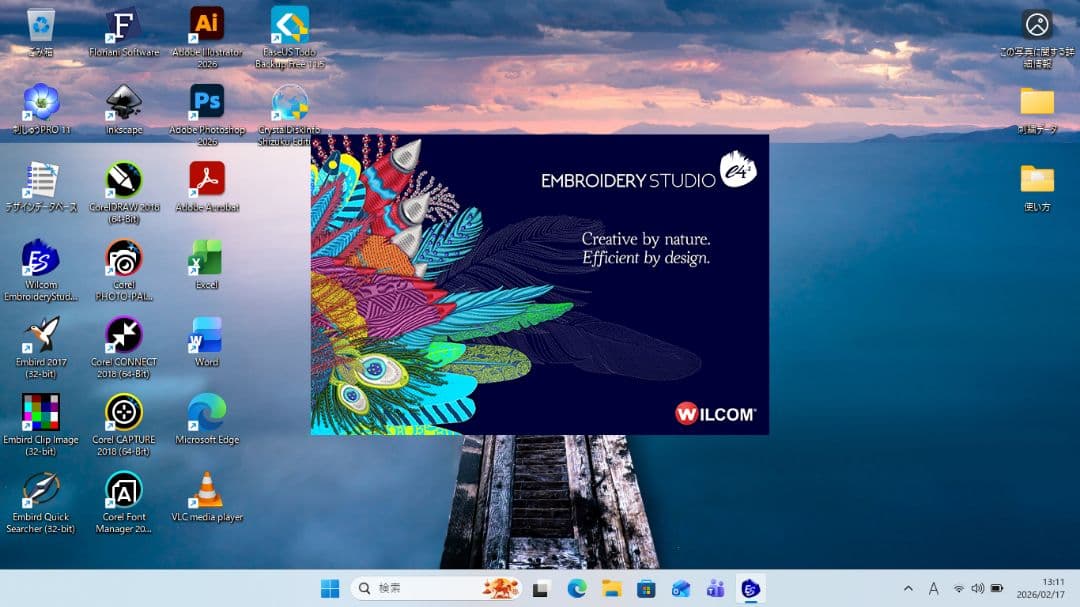This screenshot has height=607, width=1080.
Task: Open the Recycle Bin desktop icon
Action: [41, 31]
